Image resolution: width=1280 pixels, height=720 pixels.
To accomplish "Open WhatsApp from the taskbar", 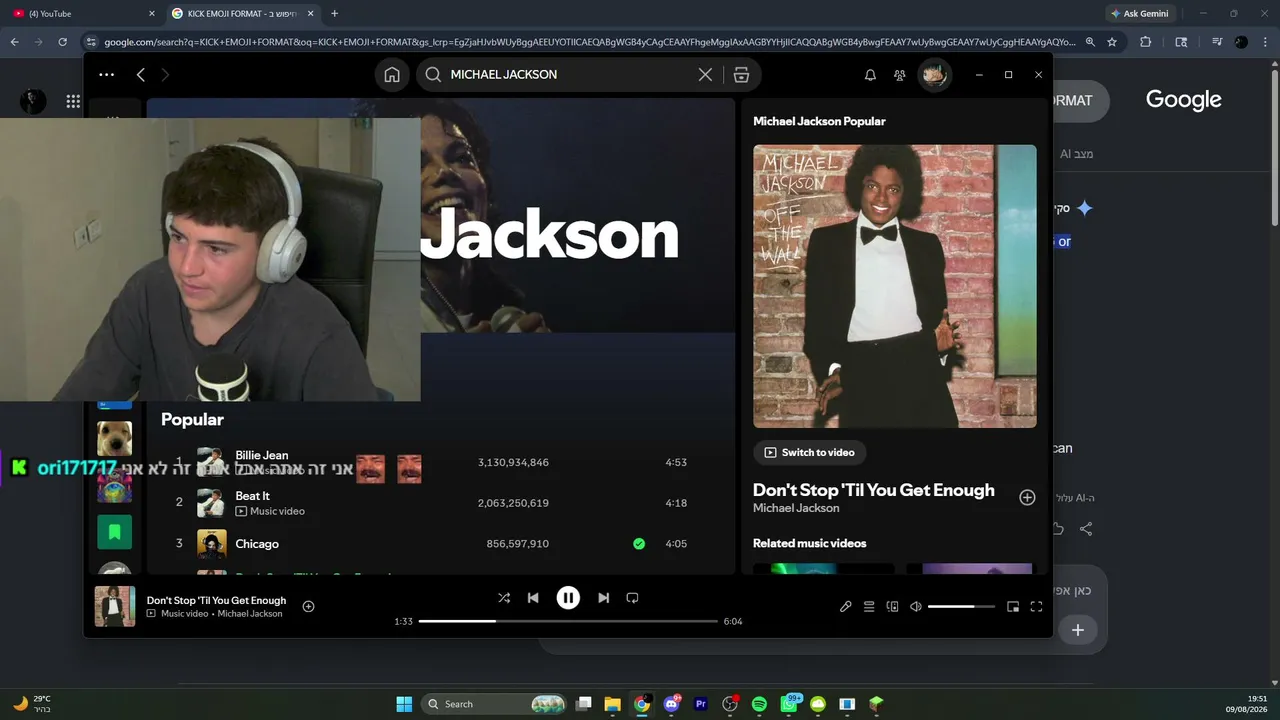I will (x=789, y=704).
